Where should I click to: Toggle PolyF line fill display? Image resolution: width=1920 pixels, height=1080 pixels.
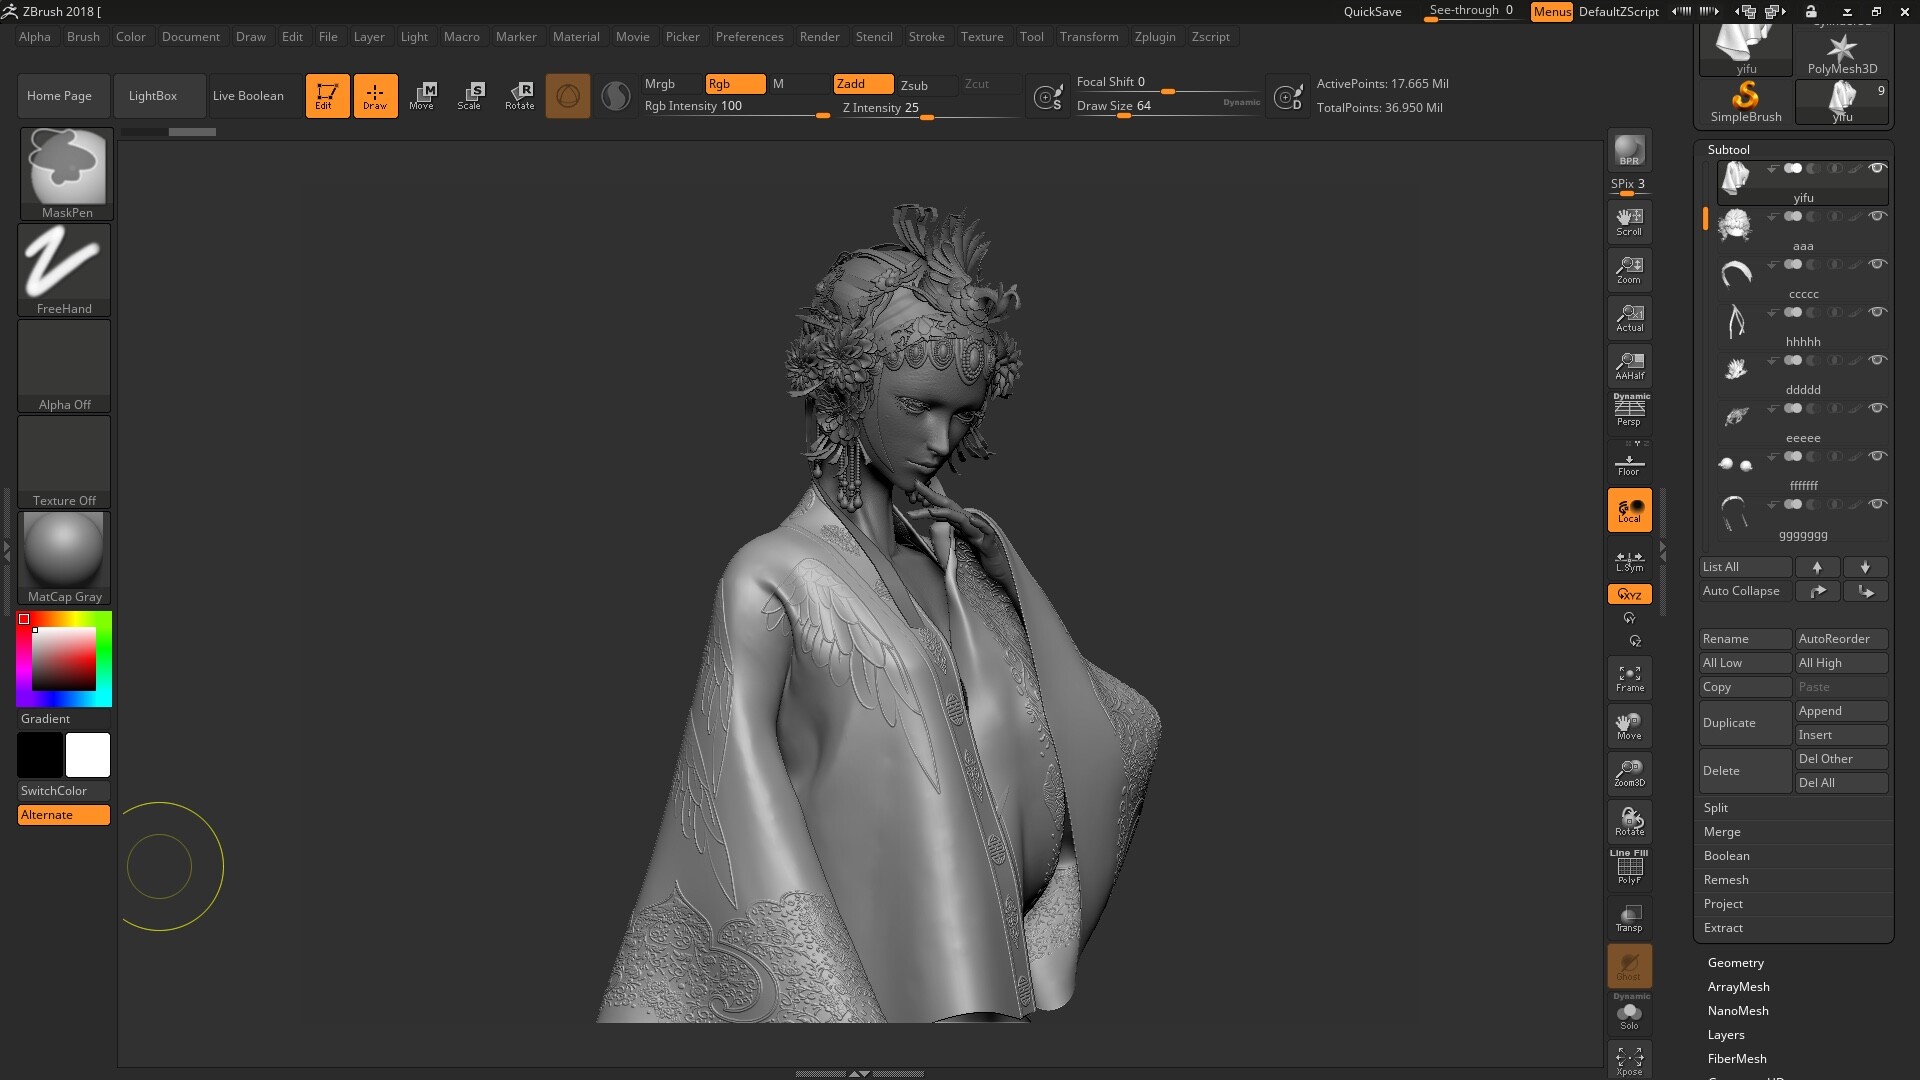point(1629,868)
